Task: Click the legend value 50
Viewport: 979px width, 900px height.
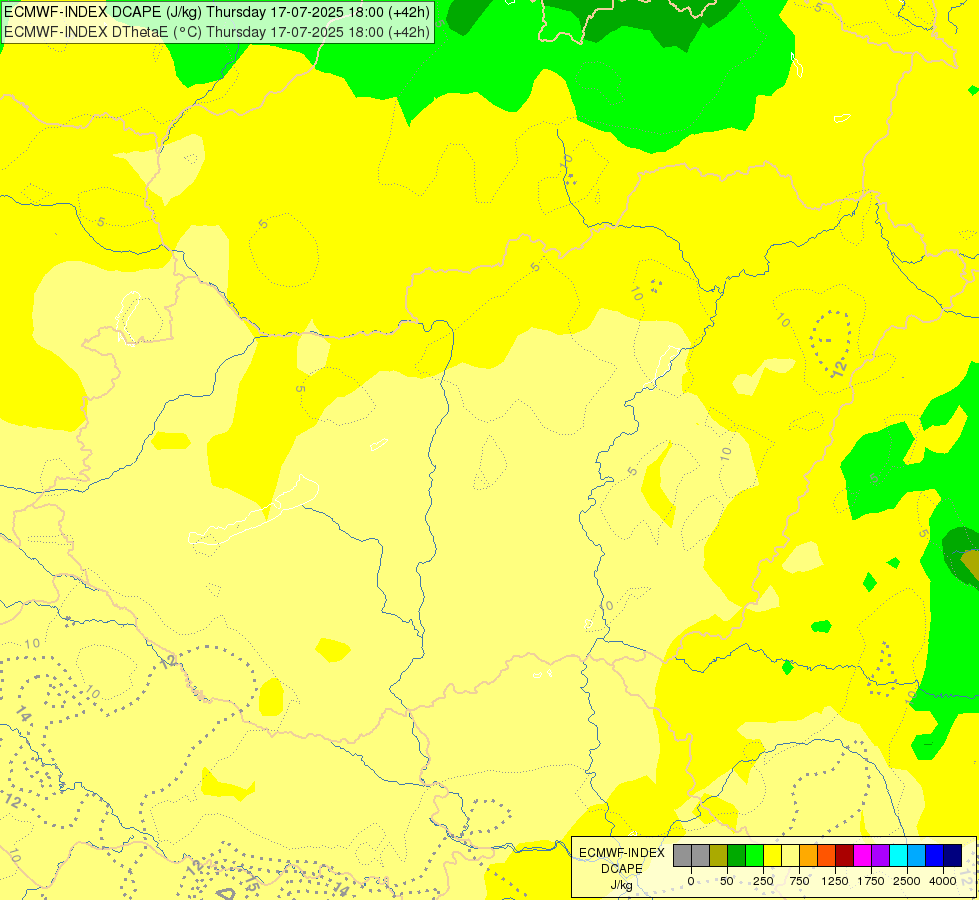Action: click(x=727, y=881)
